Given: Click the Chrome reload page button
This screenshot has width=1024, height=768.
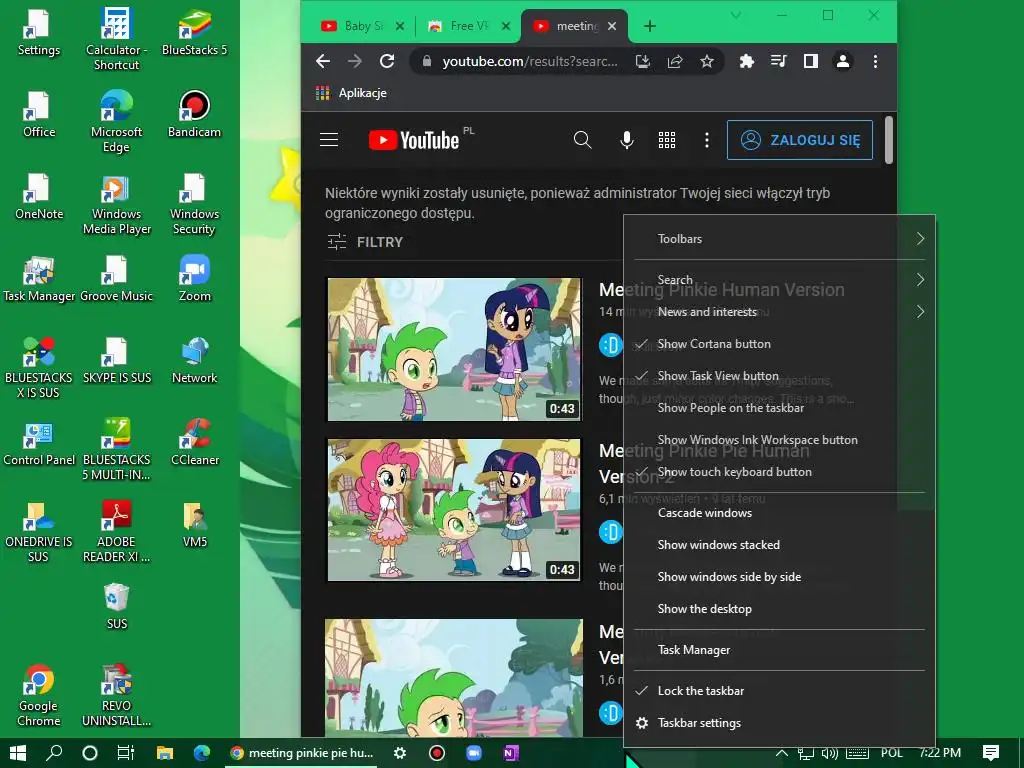Looking at the screenshot, I should (387, 61).
